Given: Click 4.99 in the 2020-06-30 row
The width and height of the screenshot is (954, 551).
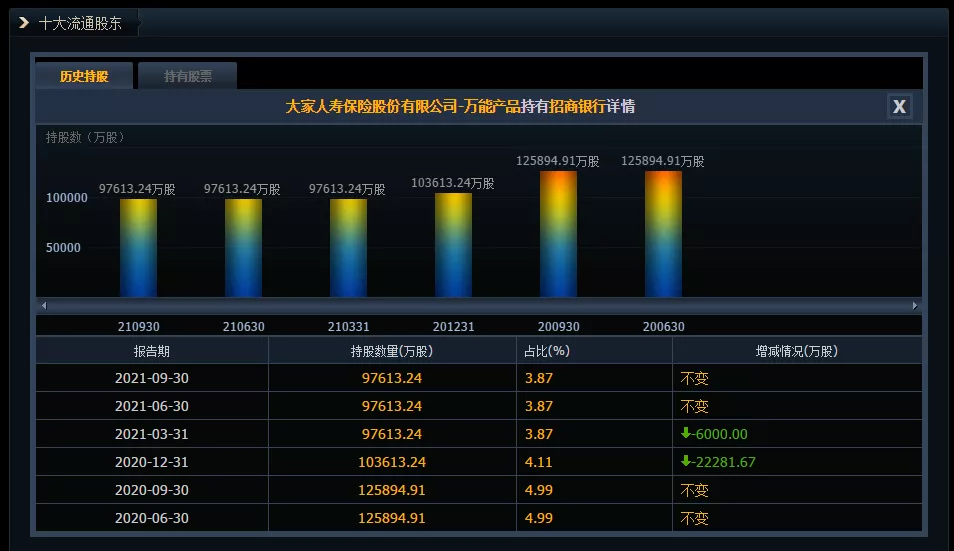Looking at the screenshot, I should click(x=538, y=518).
